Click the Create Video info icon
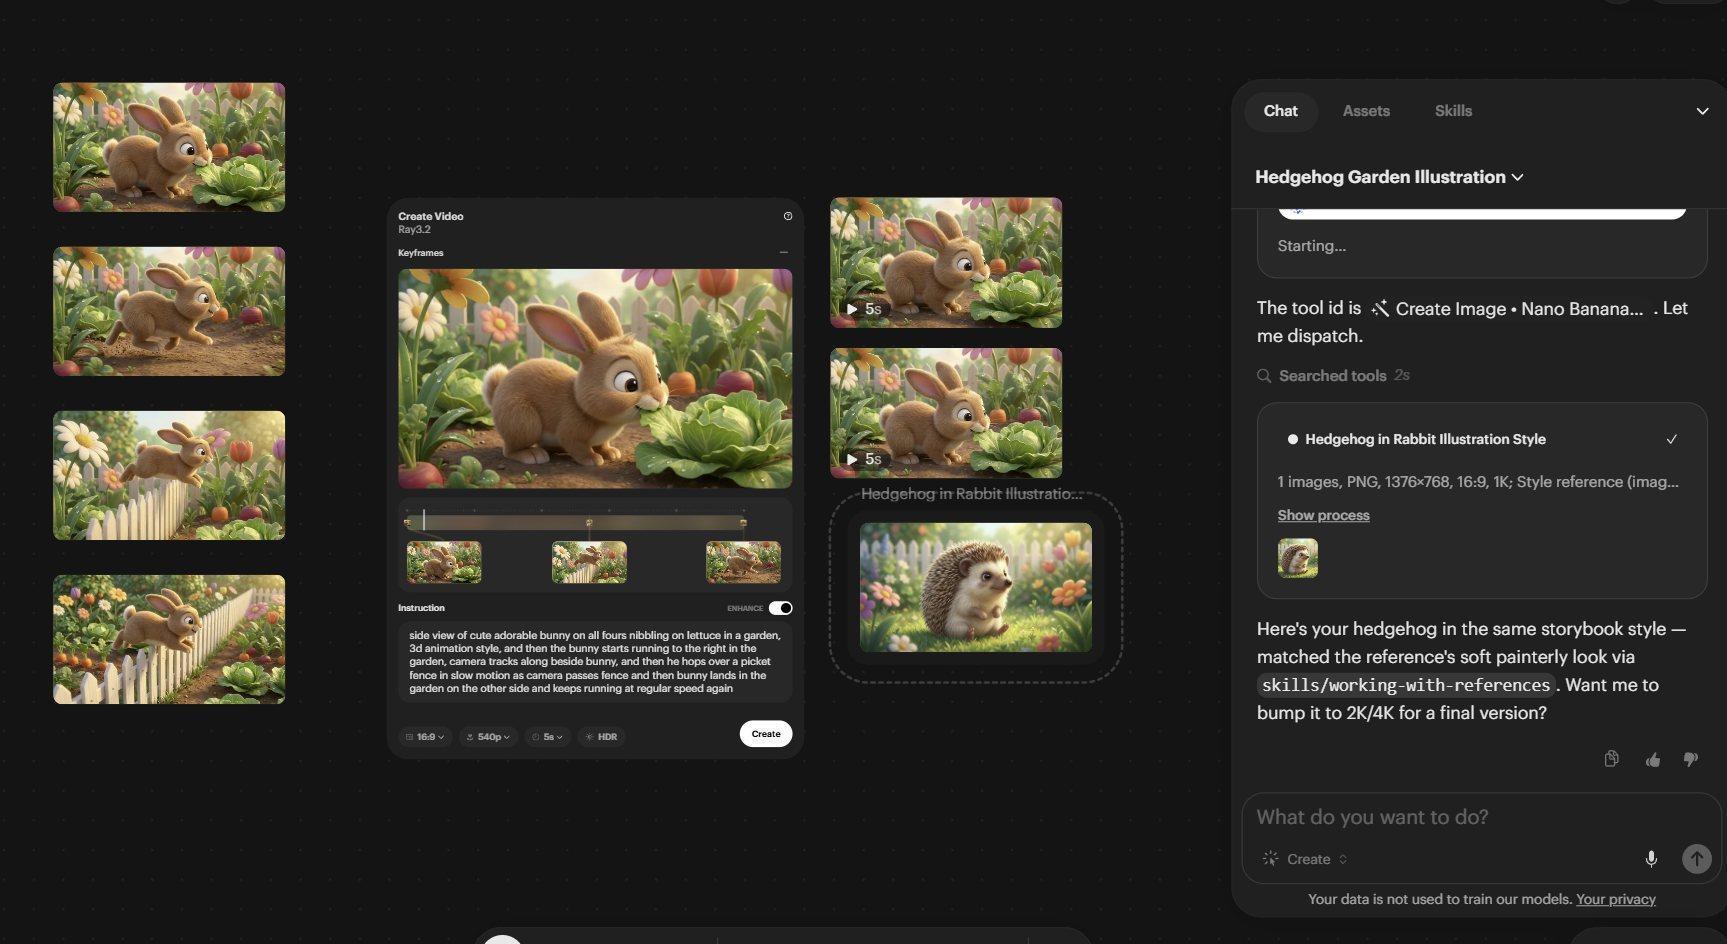Image resolution: width=1727 pixels, height=944 pixels. [788, 216]
